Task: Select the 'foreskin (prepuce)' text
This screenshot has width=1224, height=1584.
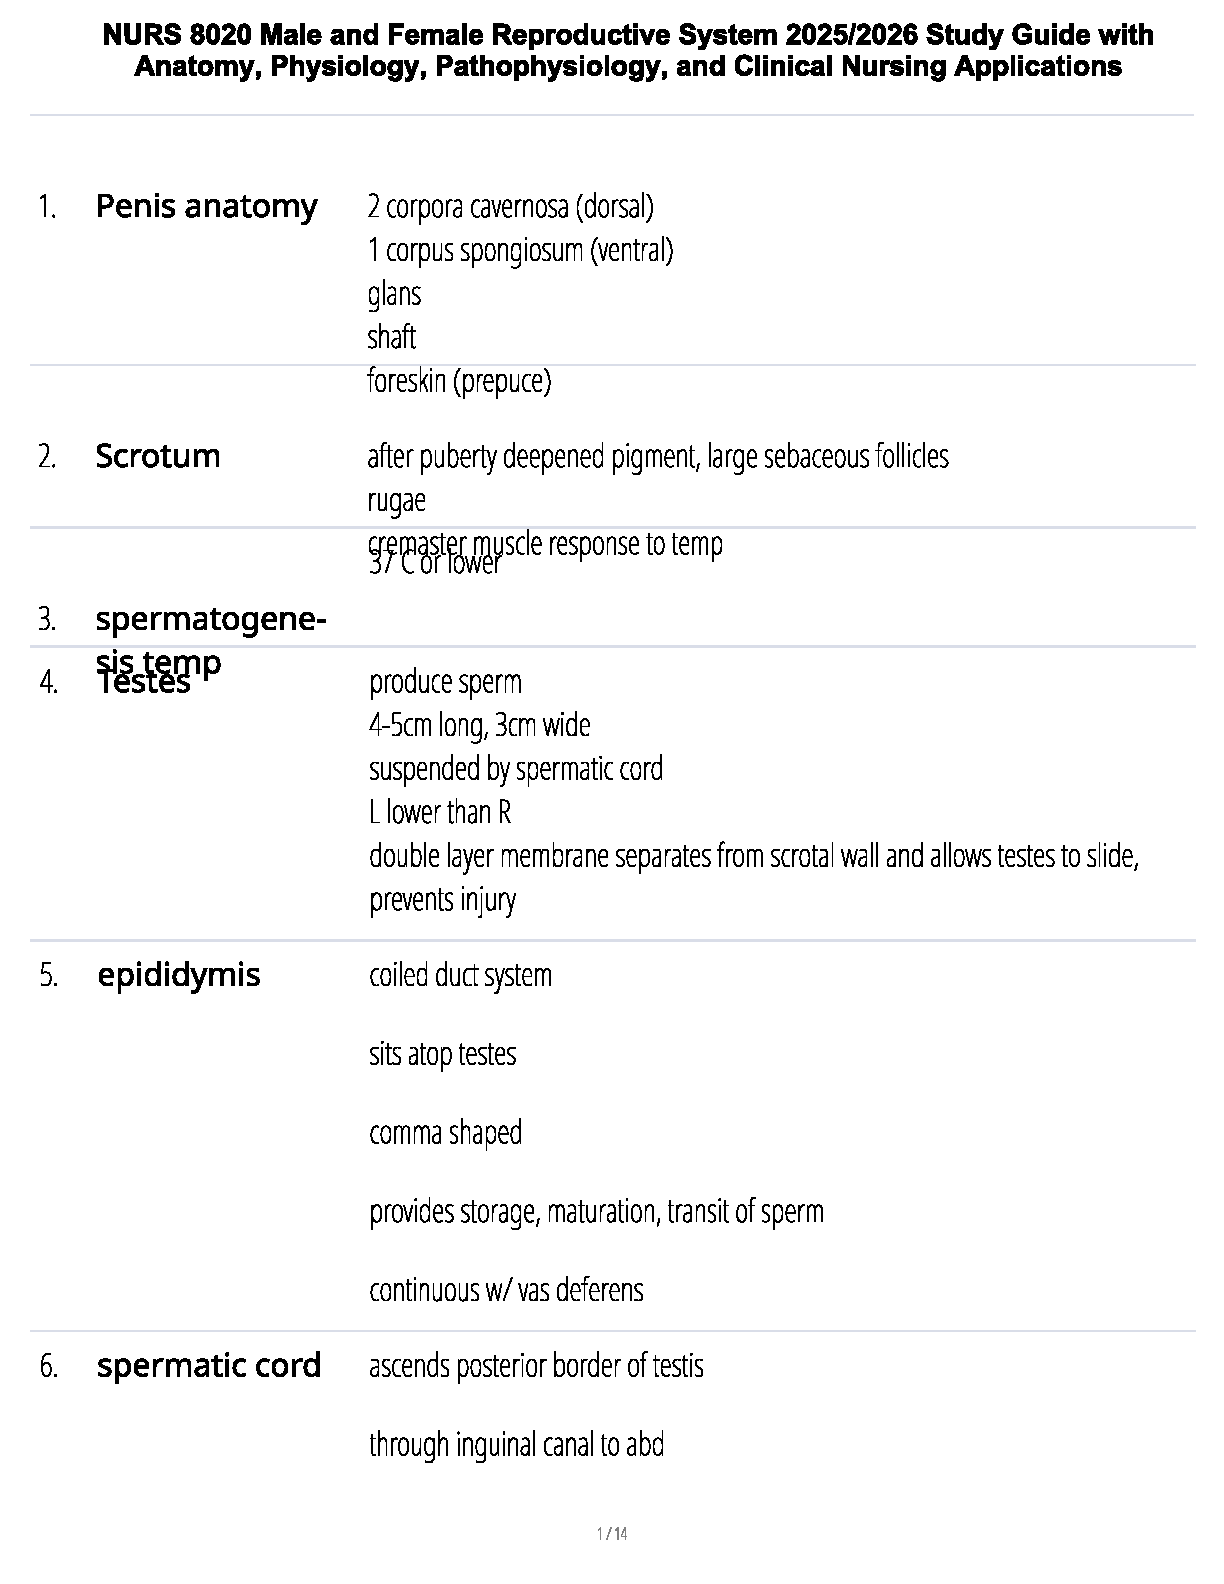Action: pos(459,382)
